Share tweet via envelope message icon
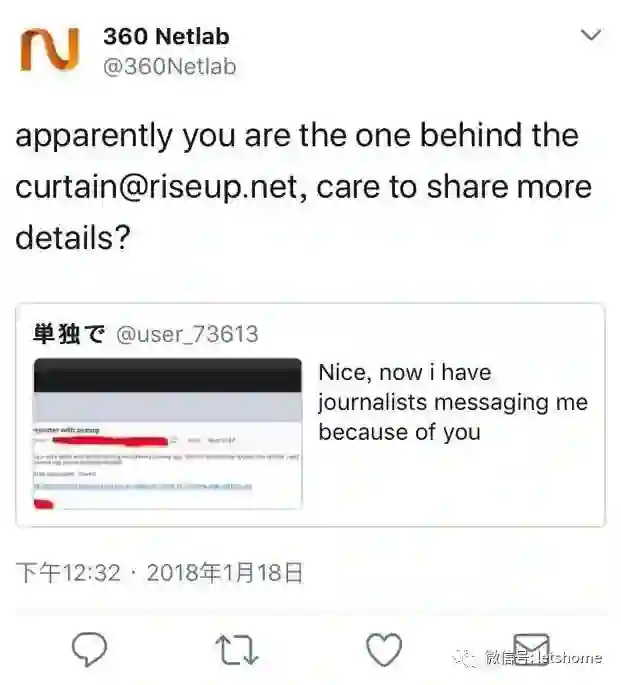This screenshot has width=621, height=685. 531,648
